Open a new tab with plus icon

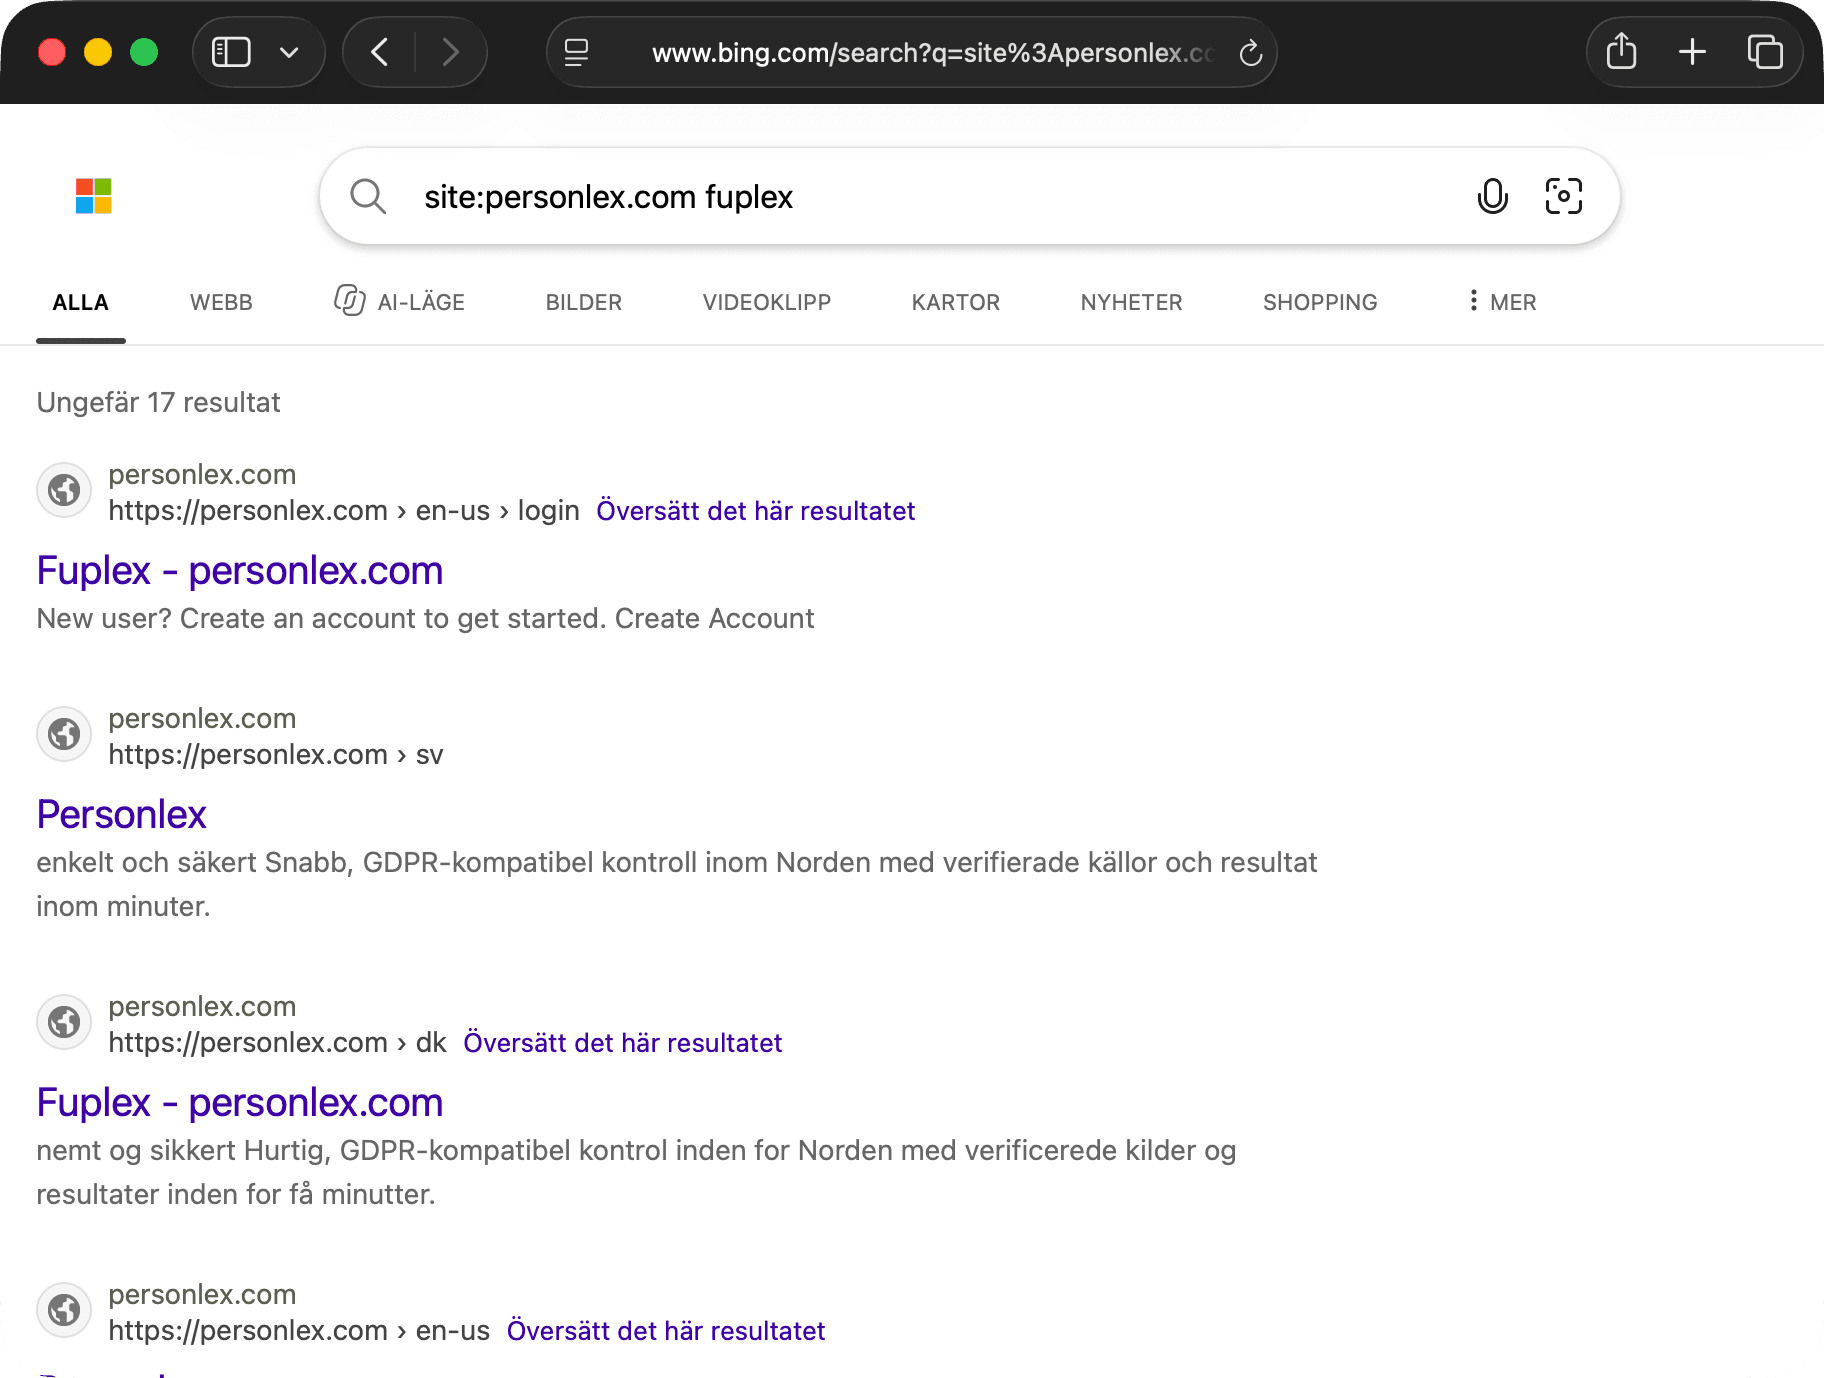coord(1692,52)
